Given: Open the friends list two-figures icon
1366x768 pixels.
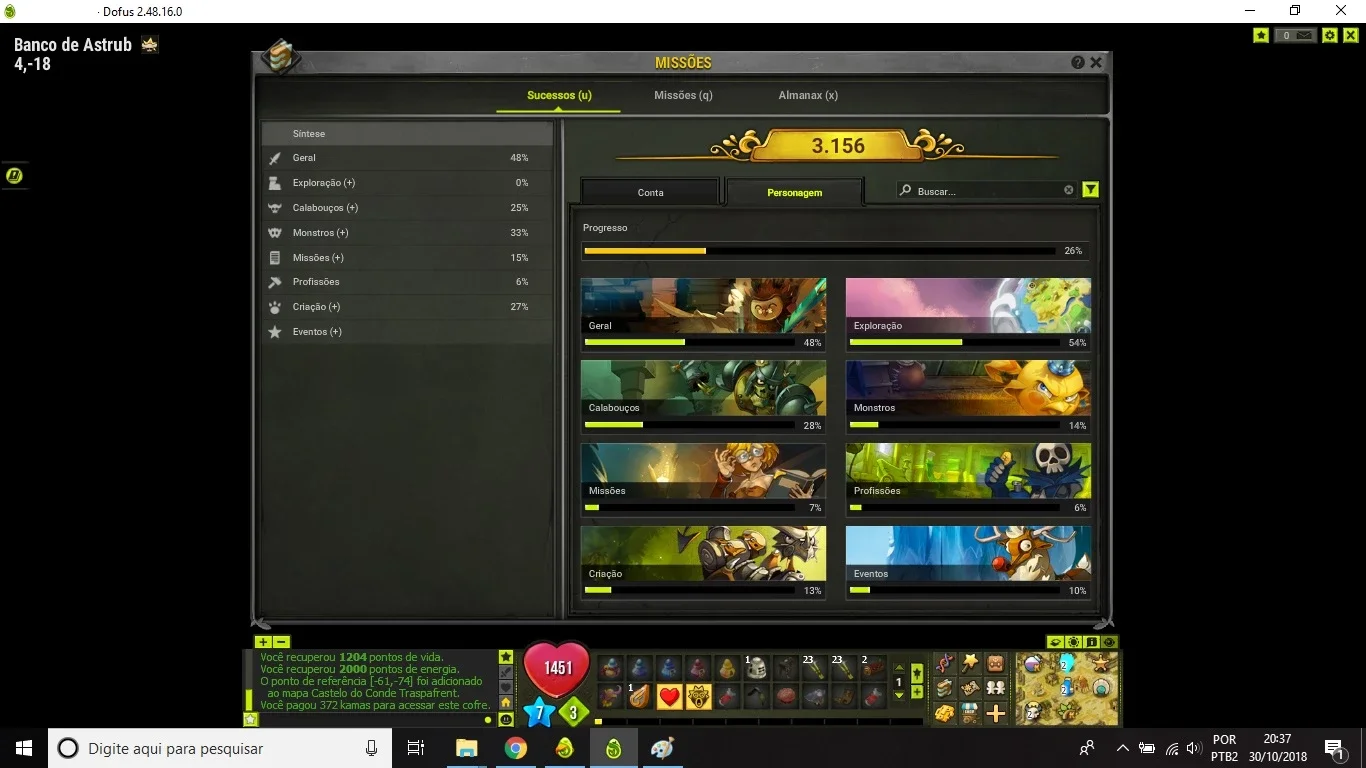Looking at the screenshot, I should coord(996,688).
